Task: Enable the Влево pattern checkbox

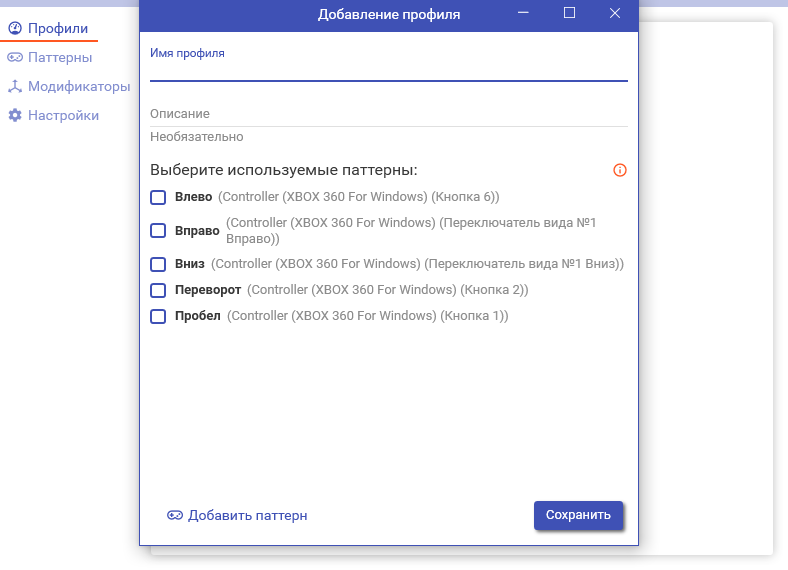Action: [x=158, y=197]
